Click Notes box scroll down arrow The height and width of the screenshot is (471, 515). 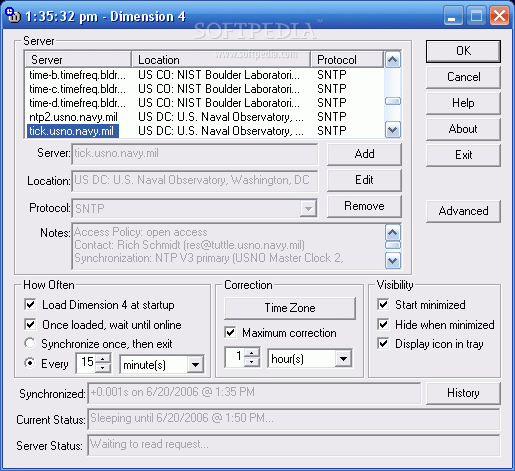(393, 261)
